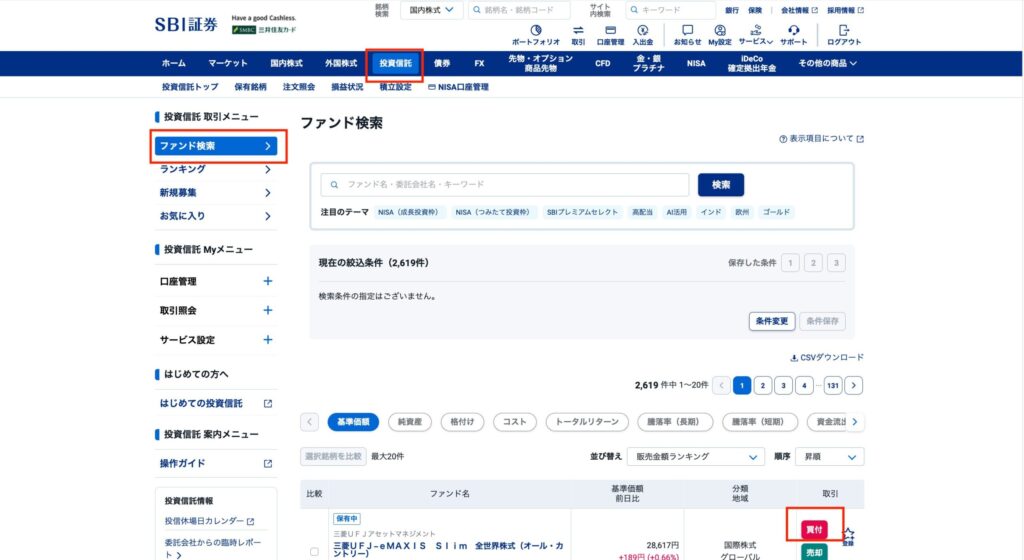
Task: Click the 取引 trade arrows icon
Action: coord(578,31)
